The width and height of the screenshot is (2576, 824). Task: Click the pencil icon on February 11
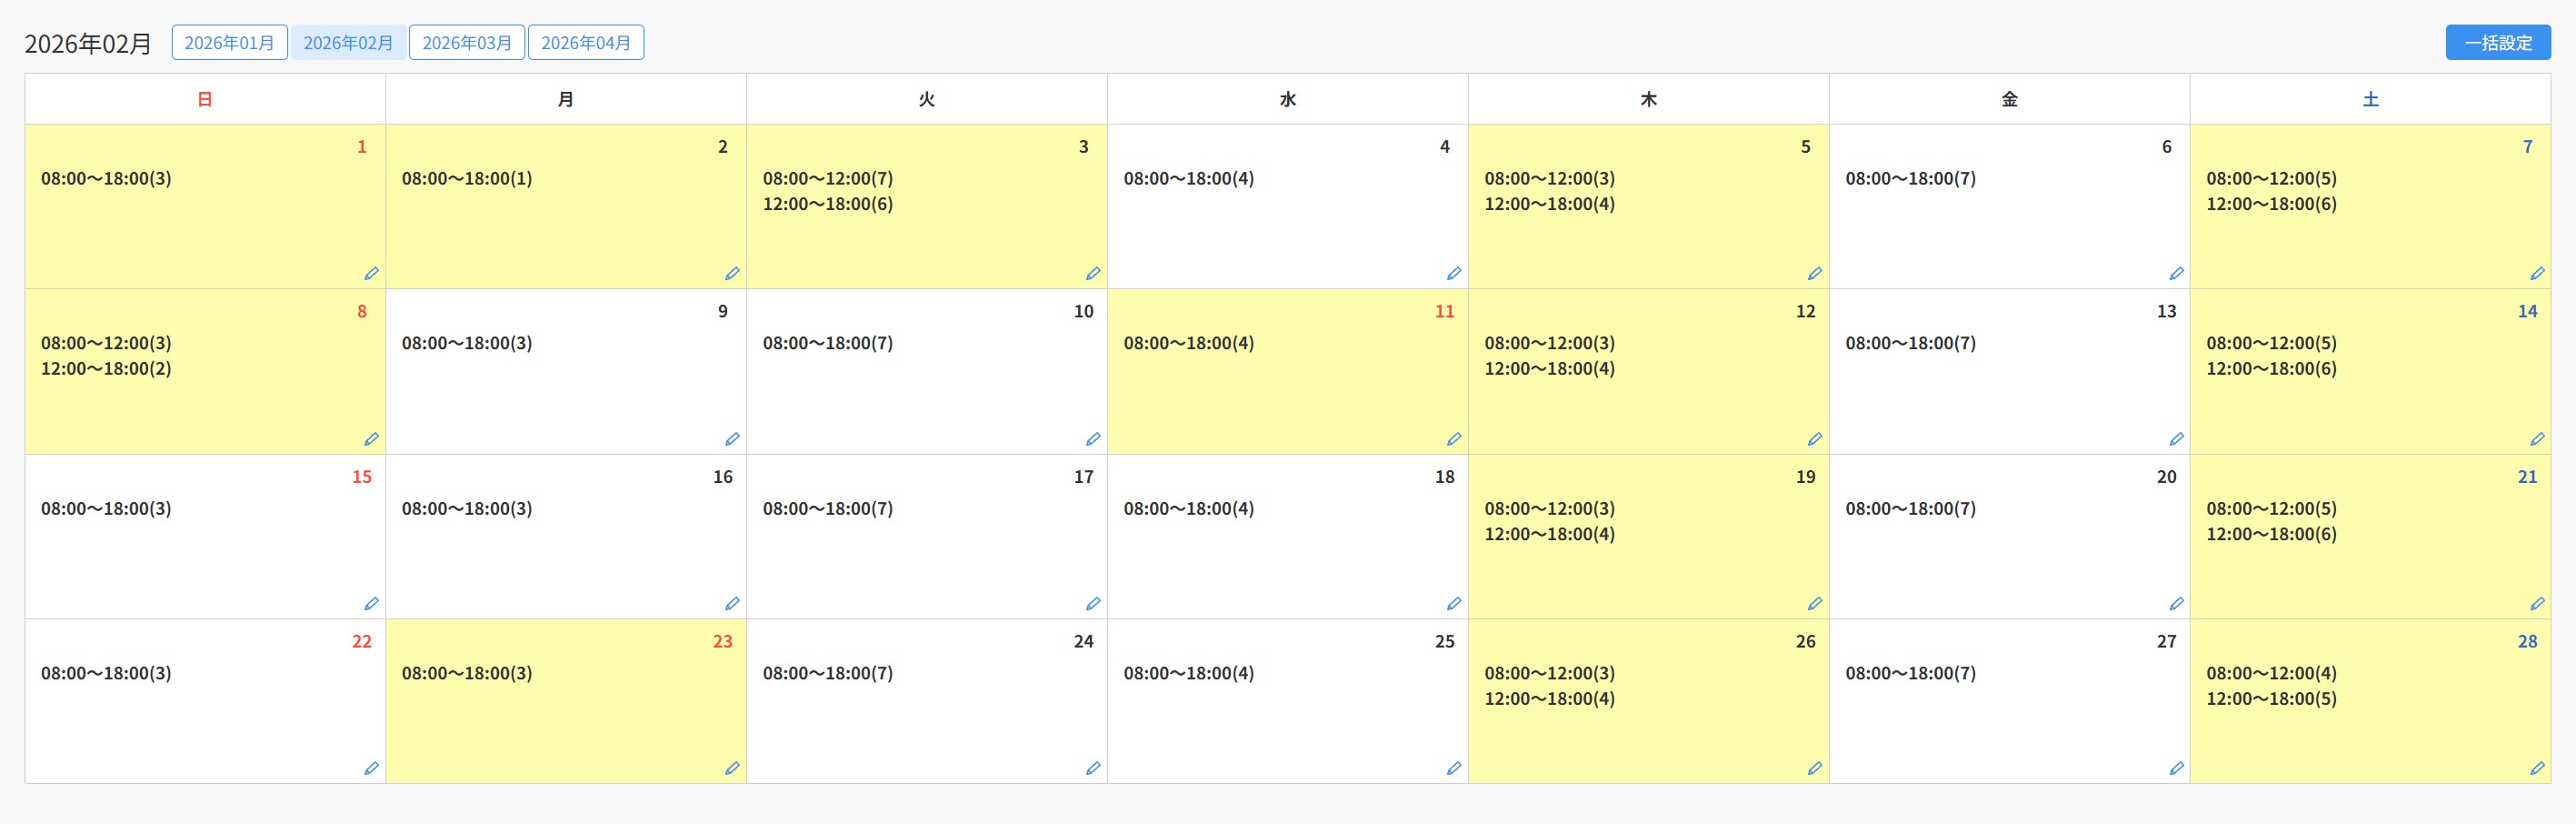tap(1454, 438)
